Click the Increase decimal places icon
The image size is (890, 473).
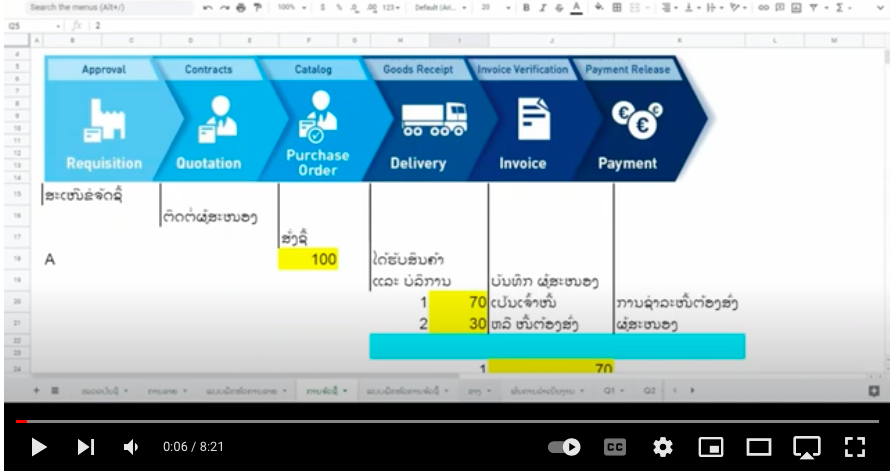point(372,7)
